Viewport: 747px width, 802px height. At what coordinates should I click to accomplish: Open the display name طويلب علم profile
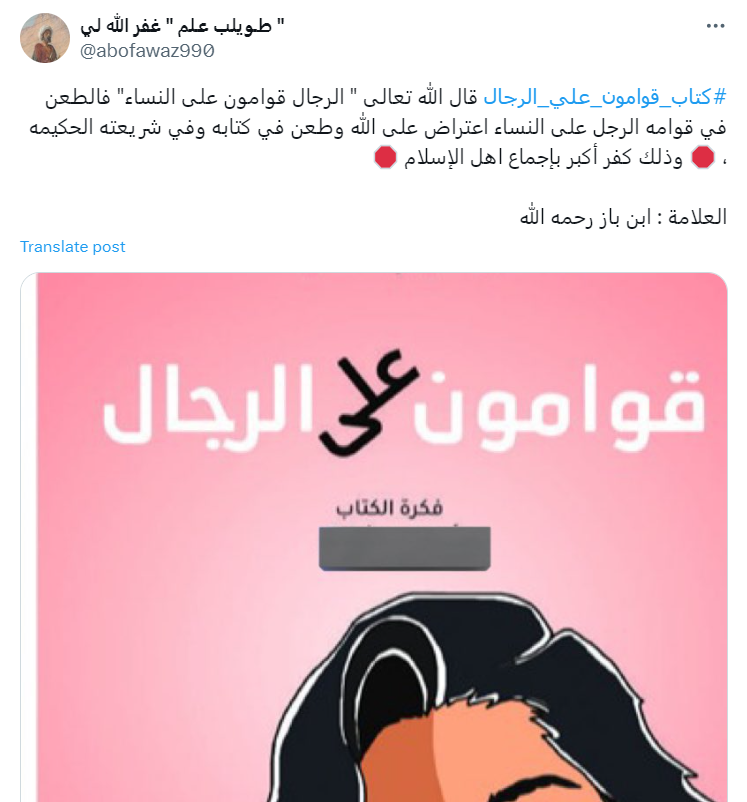[x=182, y=26]
